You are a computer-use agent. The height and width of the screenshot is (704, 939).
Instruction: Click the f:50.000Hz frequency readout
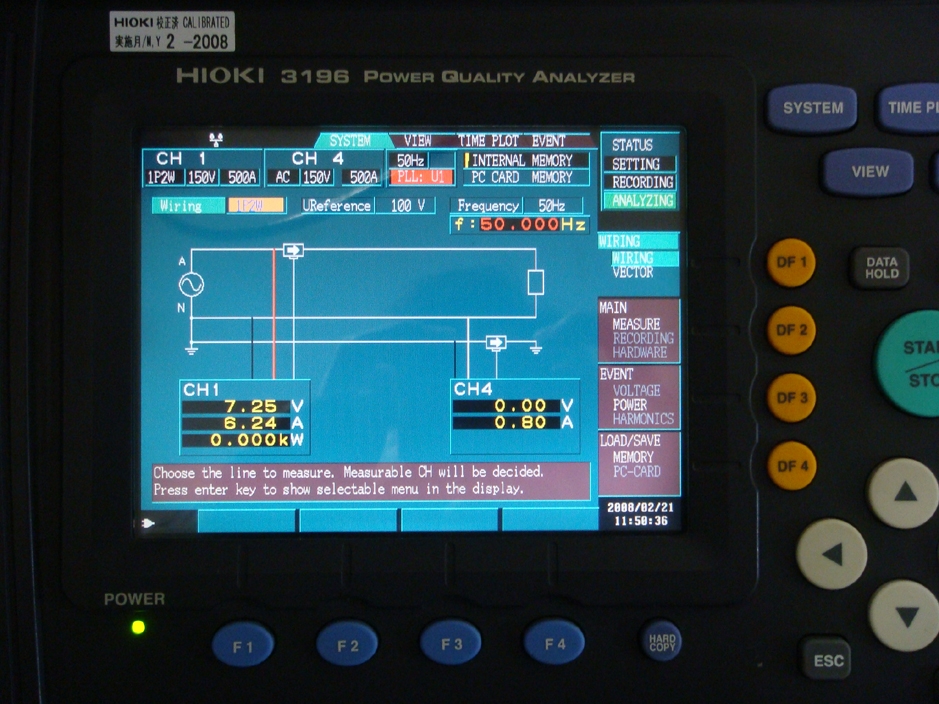coord(519,224)
